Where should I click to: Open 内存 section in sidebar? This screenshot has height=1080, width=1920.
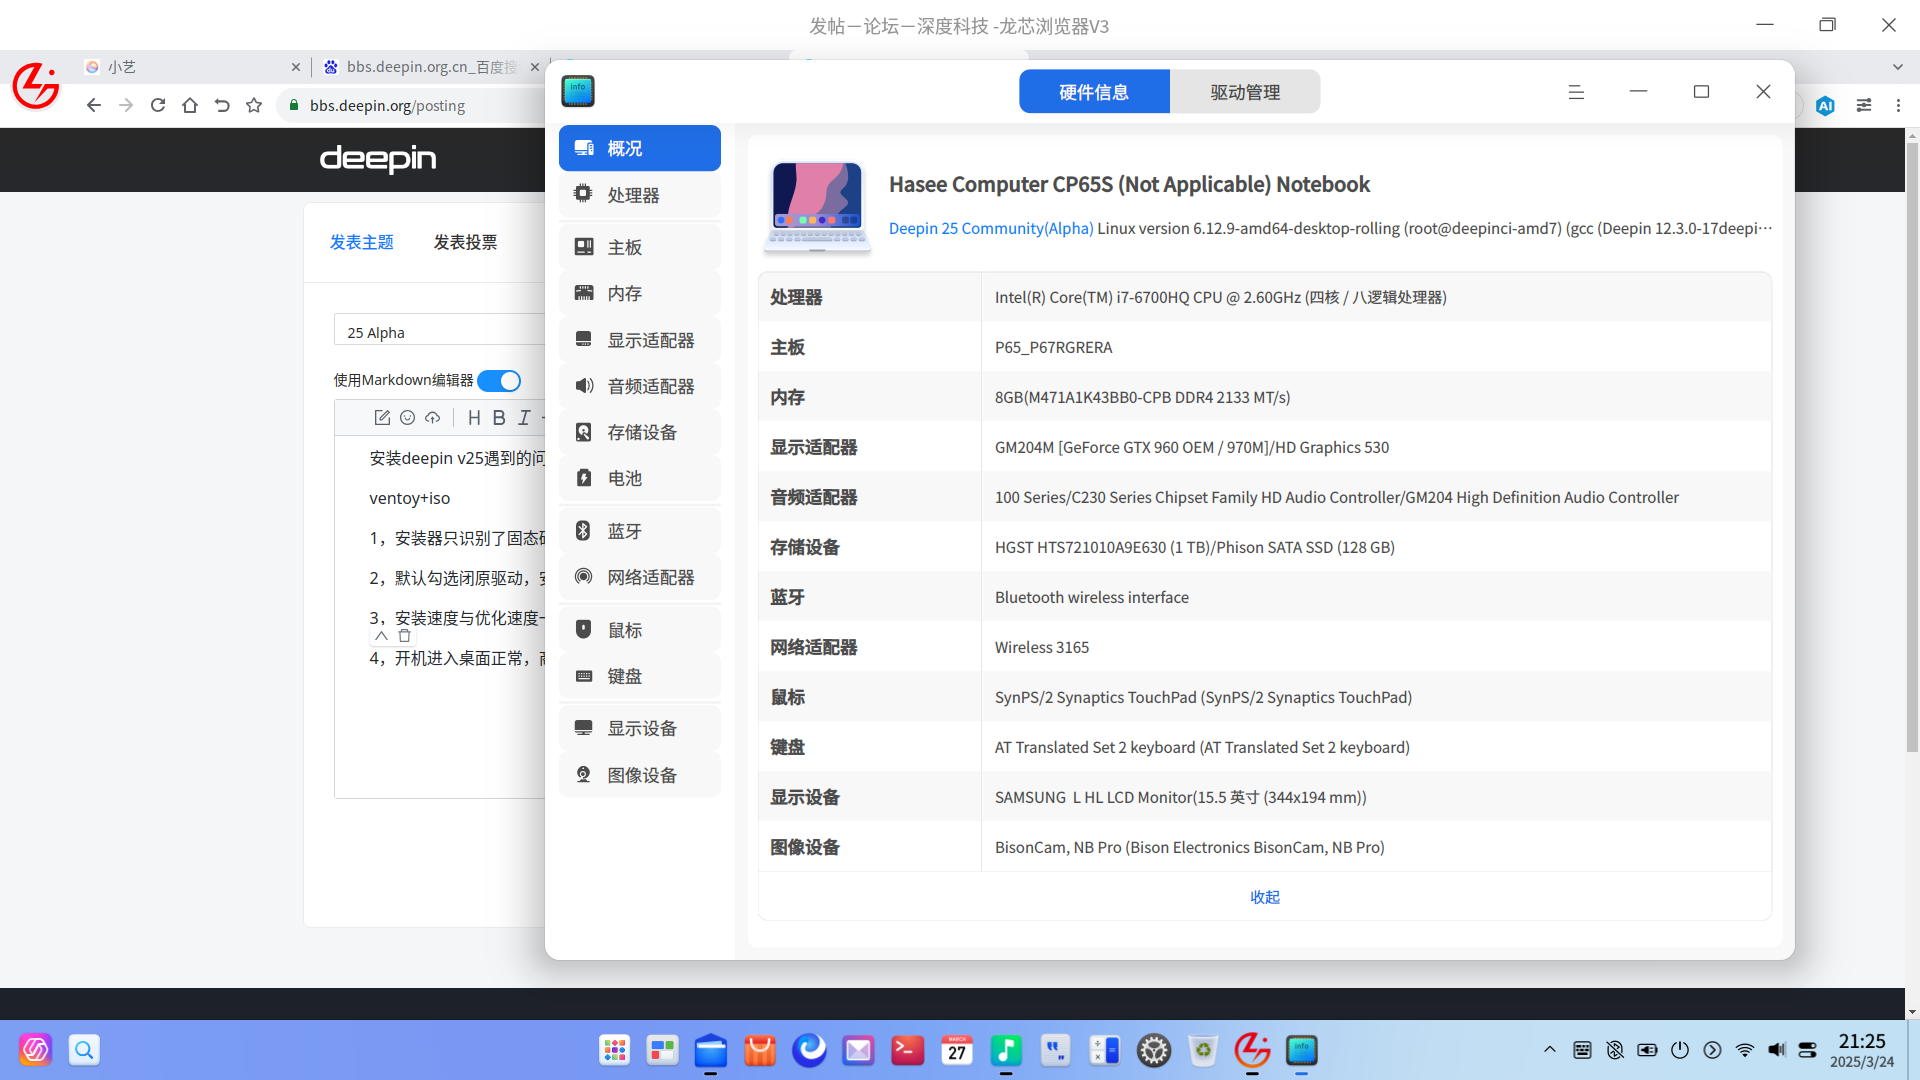pyautogui.click(x=639, y=293)
